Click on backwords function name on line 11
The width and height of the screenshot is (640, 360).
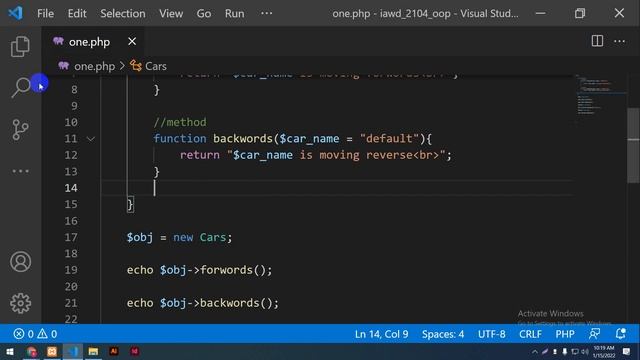242,138
